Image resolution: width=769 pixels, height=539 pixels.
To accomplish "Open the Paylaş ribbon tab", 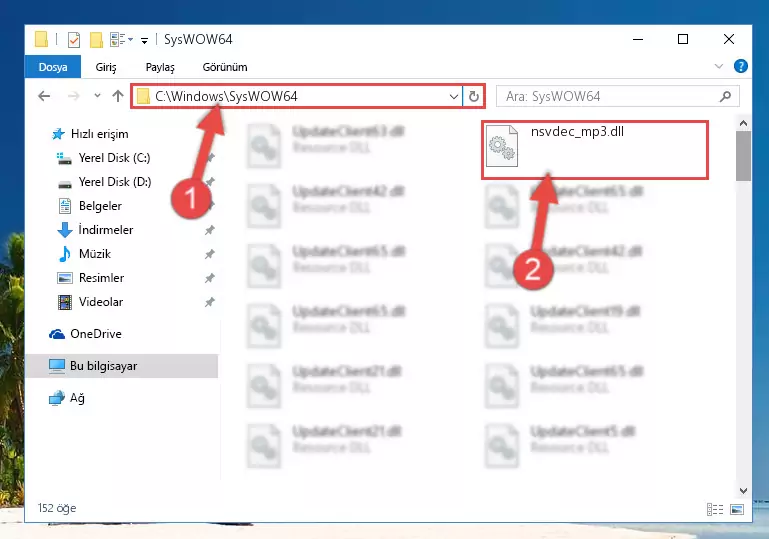I will tap(160, 67).
